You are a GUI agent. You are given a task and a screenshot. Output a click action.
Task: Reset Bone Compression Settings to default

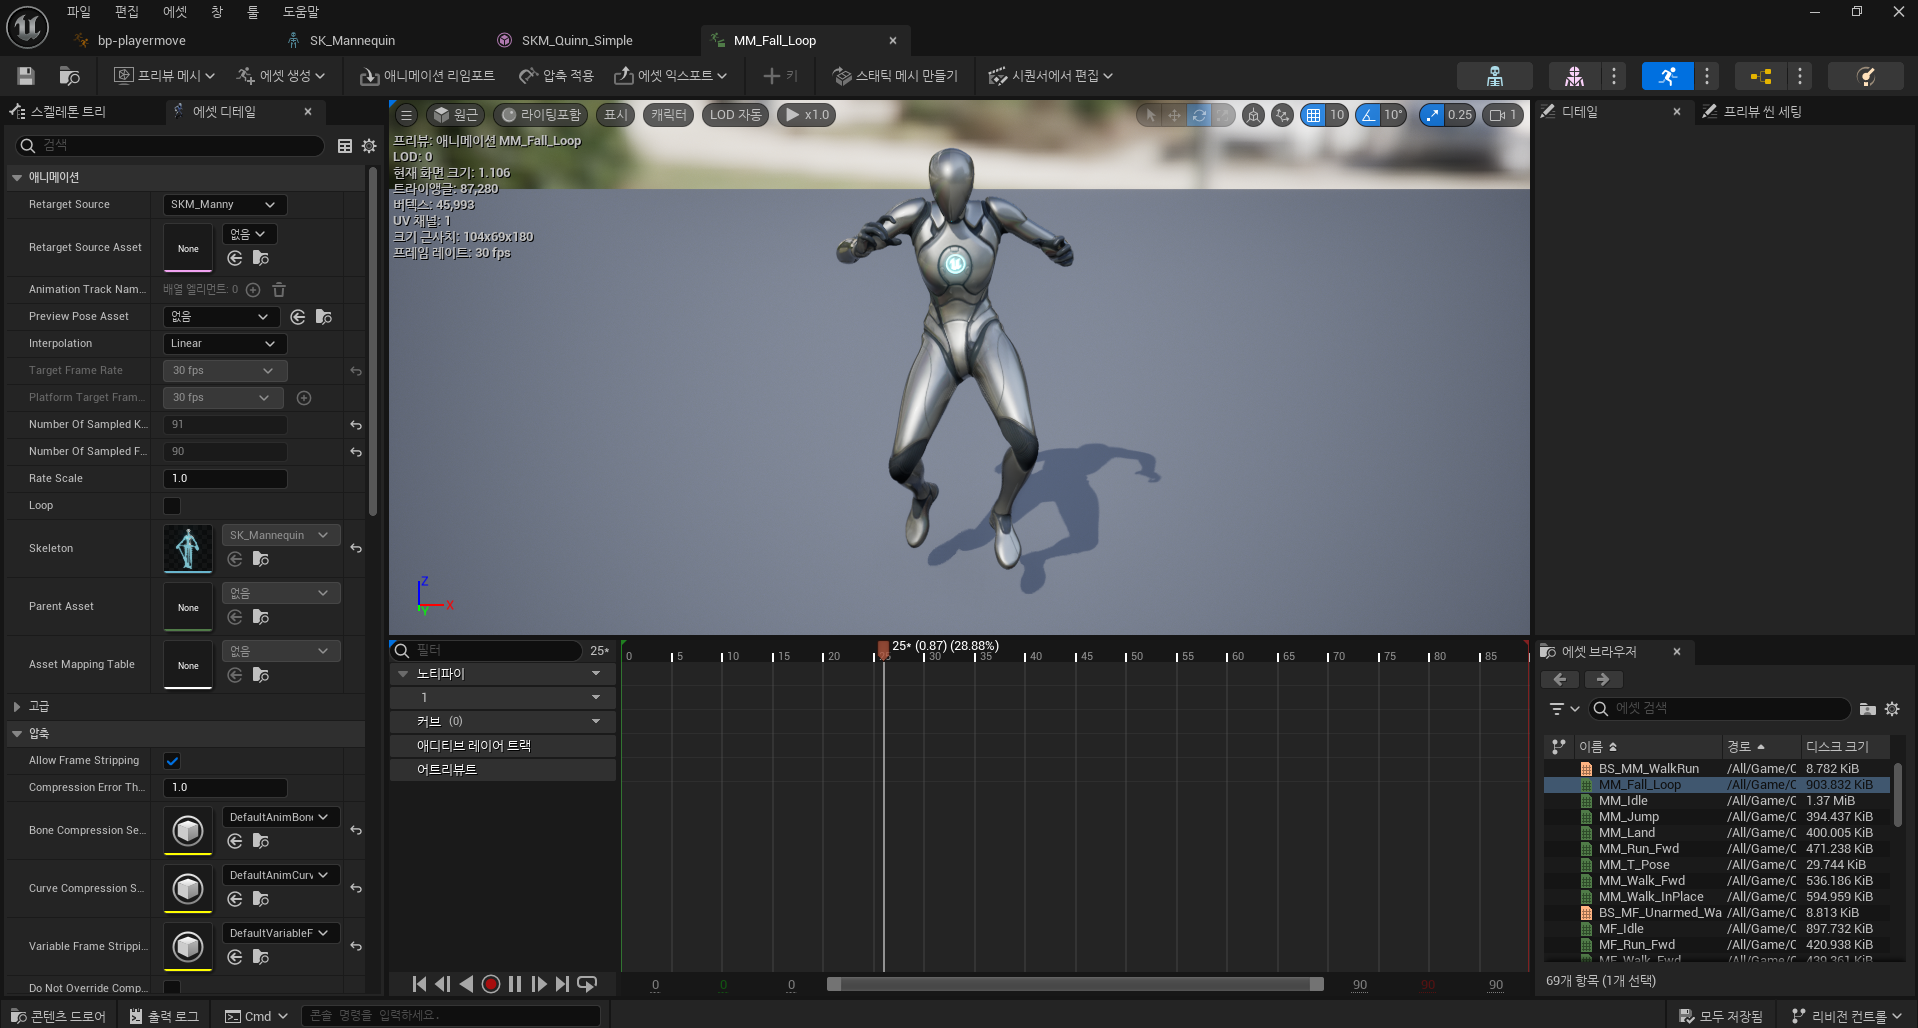(356, 831)
